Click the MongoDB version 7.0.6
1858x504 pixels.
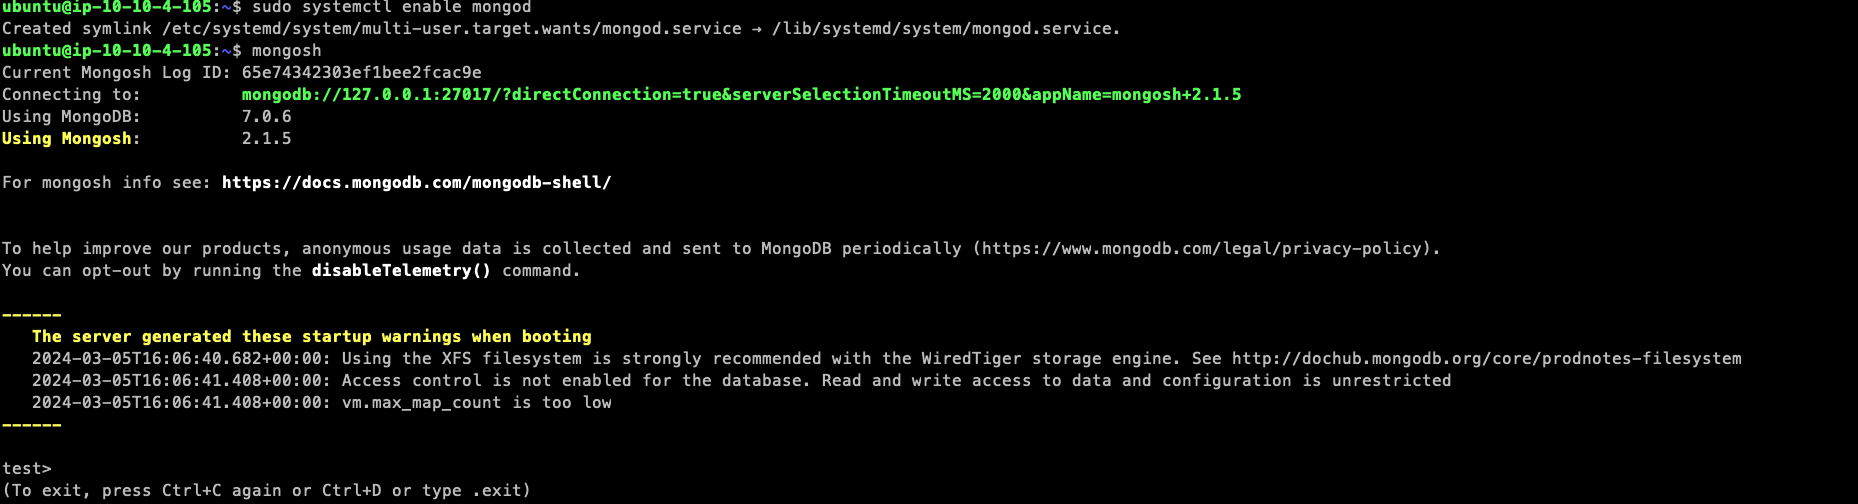tap(266, 116)
